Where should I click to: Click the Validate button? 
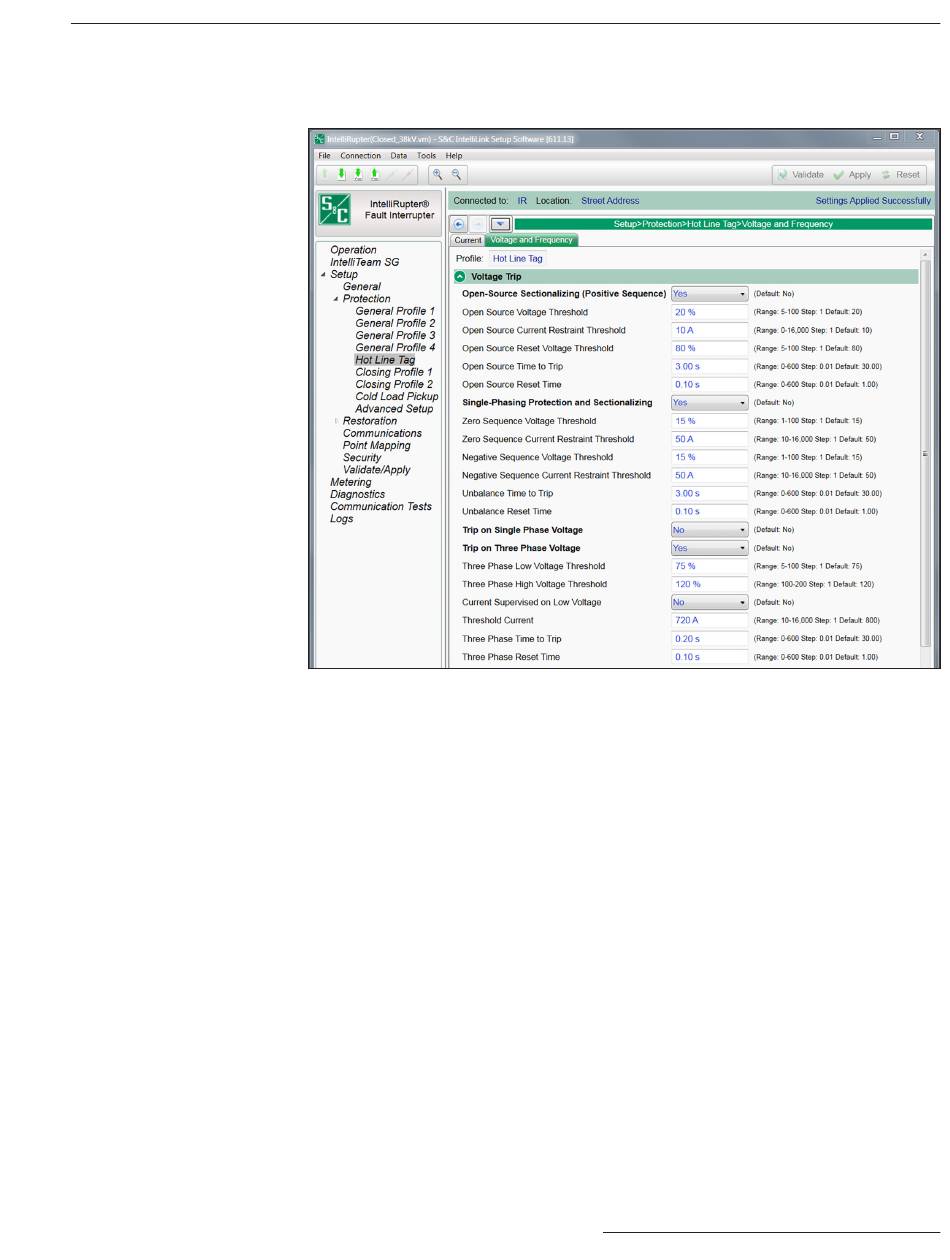click(x=799, y=174)
